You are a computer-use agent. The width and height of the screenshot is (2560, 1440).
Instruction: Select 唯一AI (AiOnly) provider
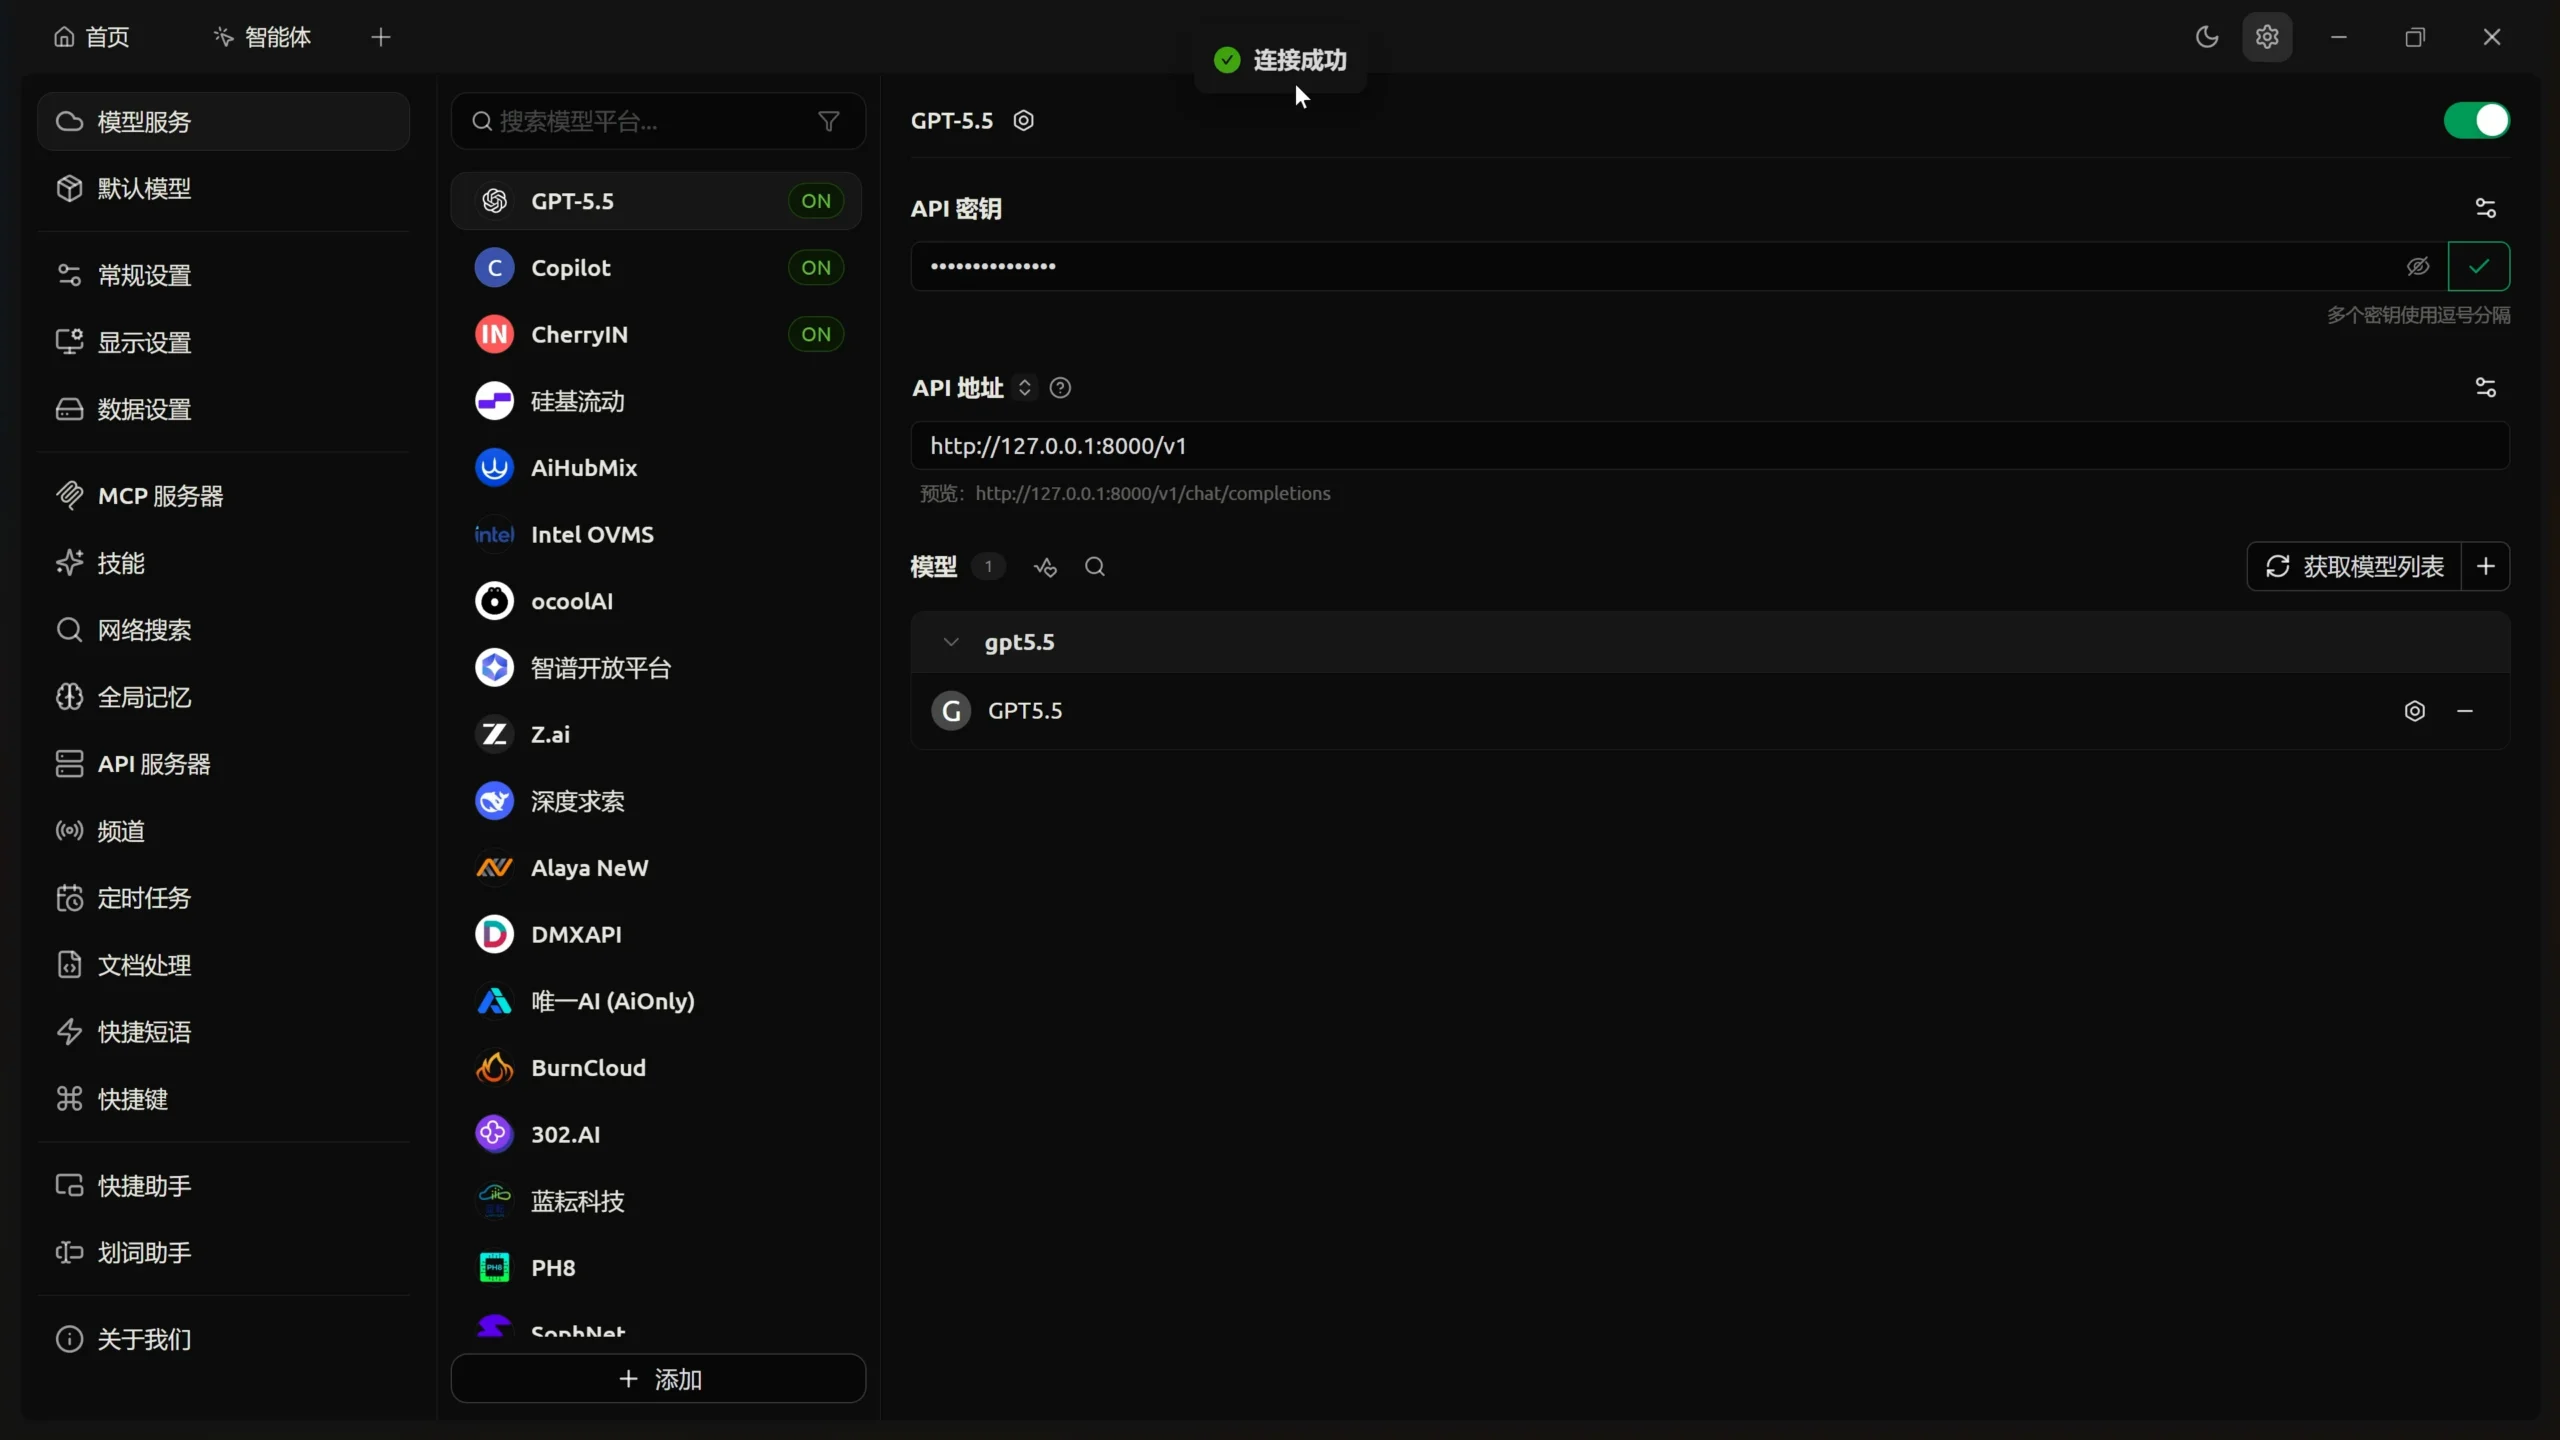click(656, 1001)
